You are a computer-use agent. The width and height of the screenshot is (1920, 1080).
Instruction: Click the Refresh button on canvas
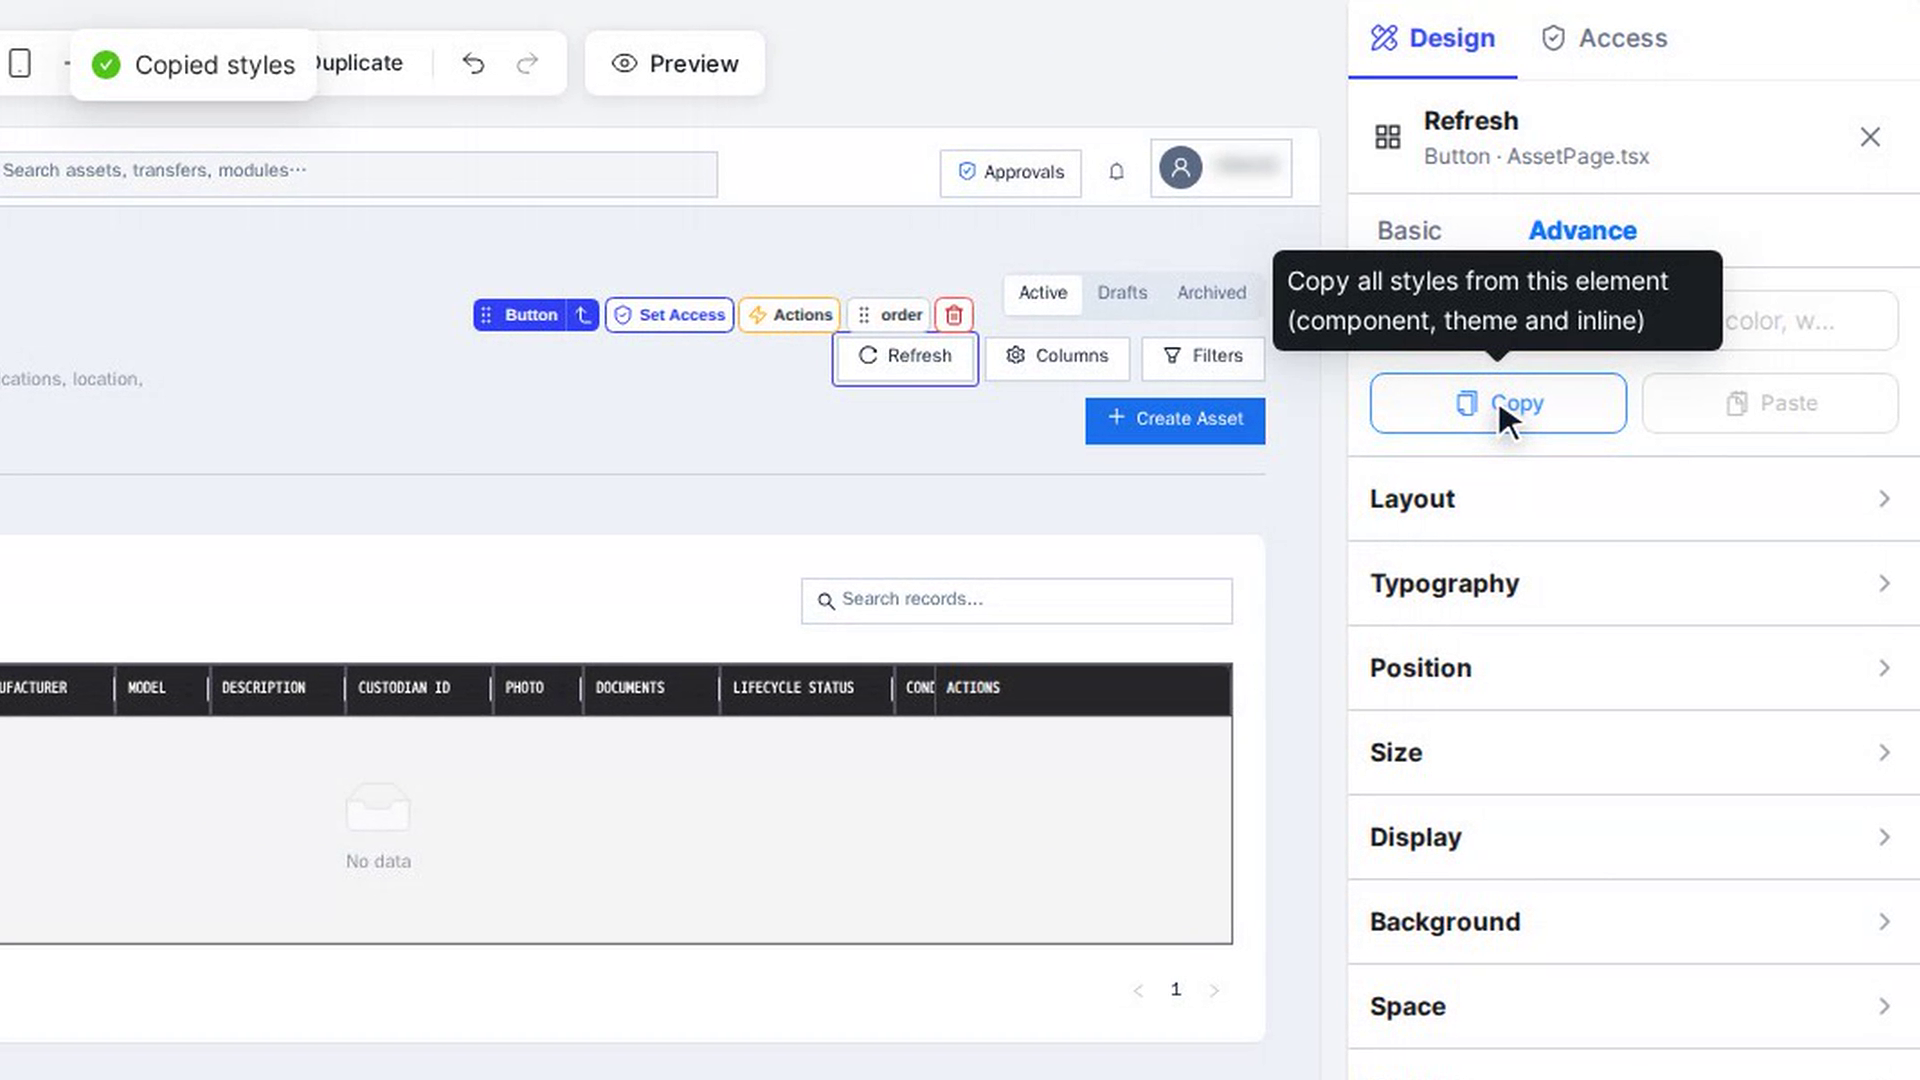(905, 357)
